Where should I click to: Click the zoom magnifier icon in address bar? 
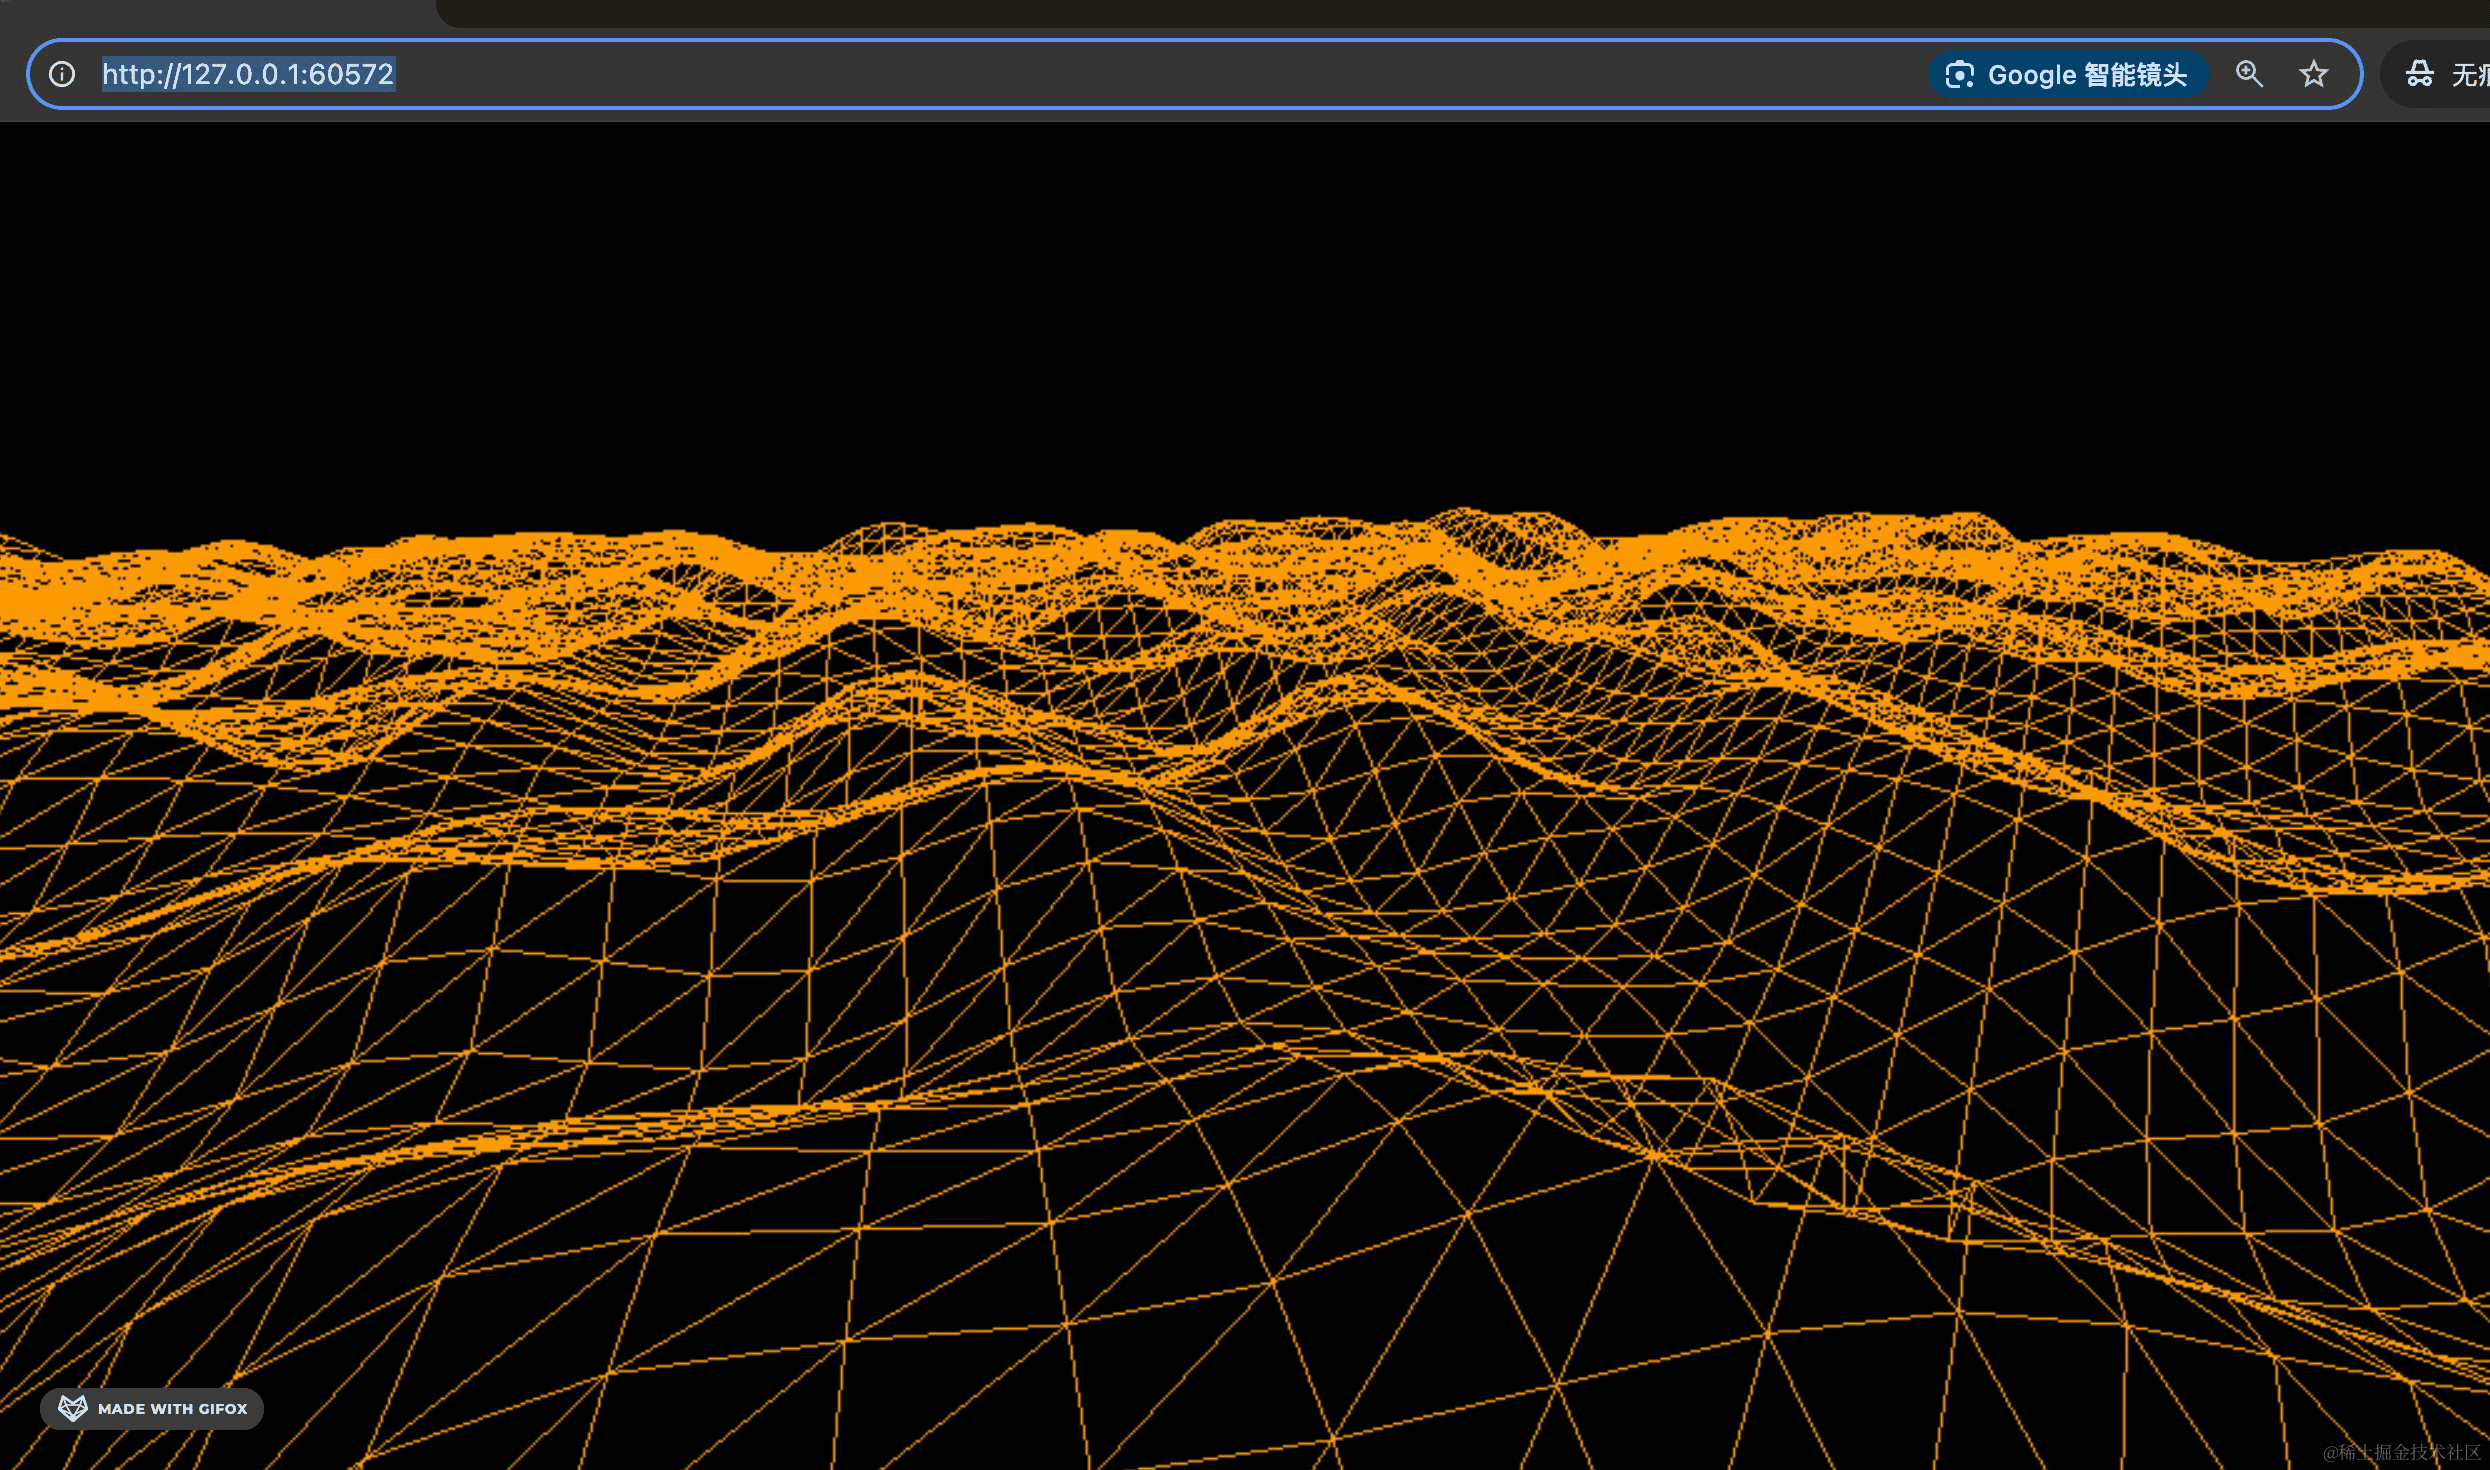2249,74
